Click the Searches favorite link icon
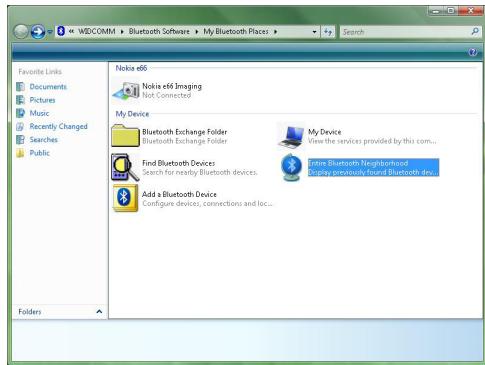 (20, 140)
